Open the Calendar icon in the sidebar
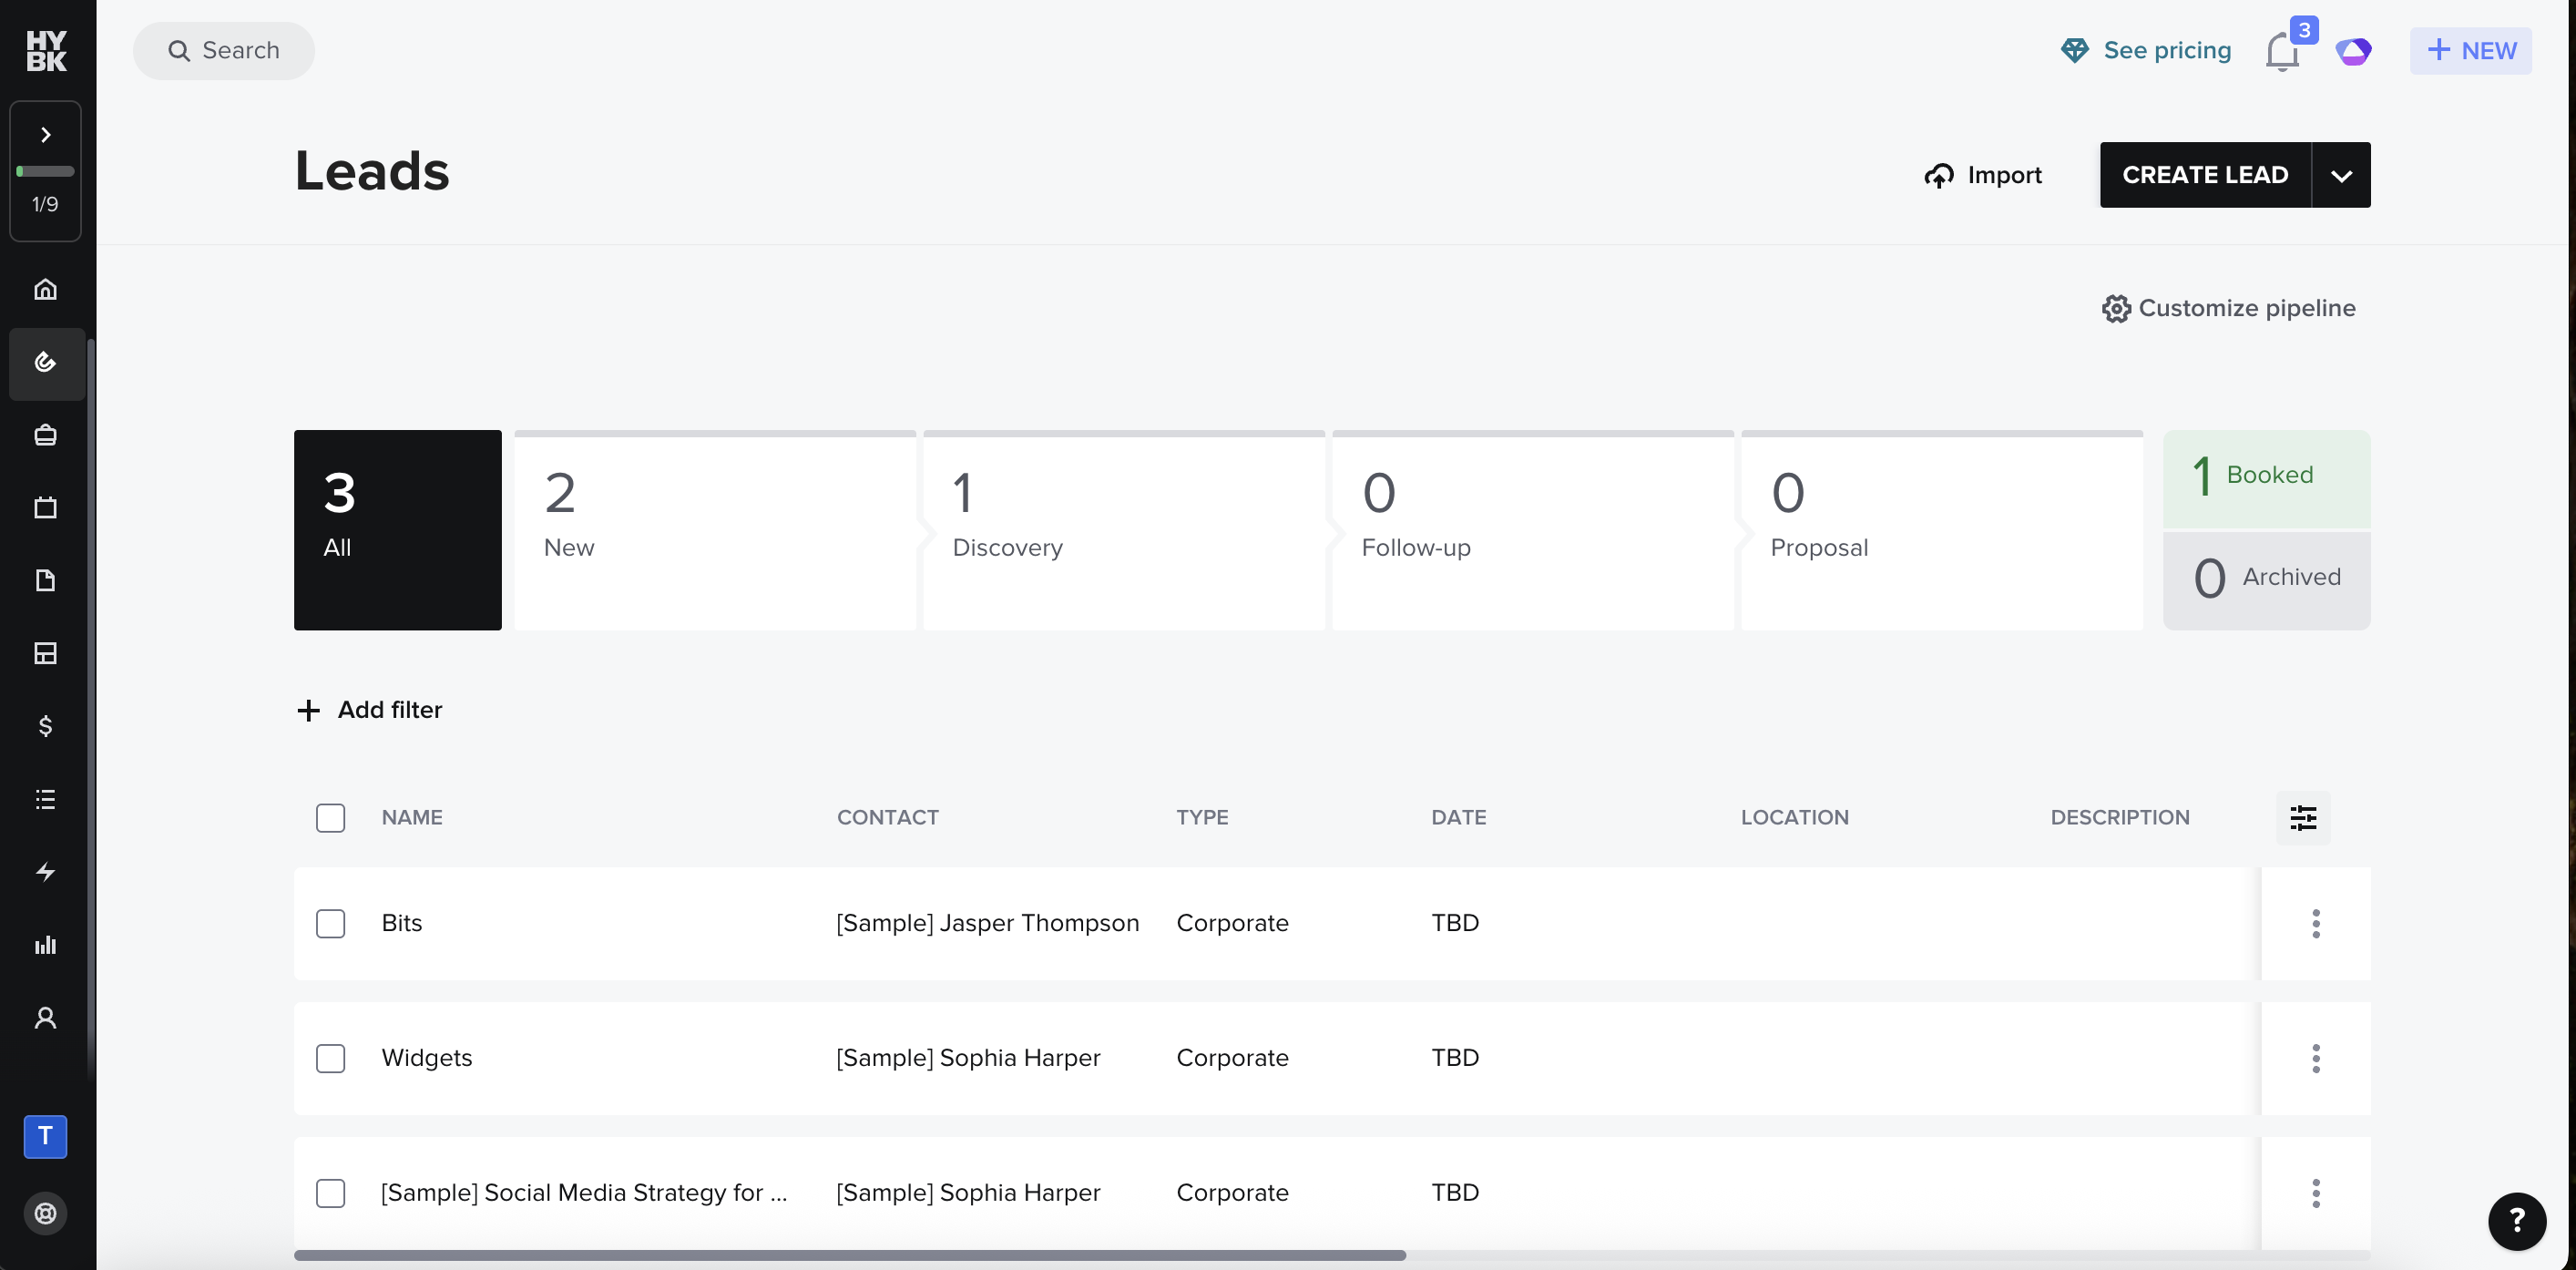The height and width of the screenshot is (1270, 2576). click(x=45, y=507)
